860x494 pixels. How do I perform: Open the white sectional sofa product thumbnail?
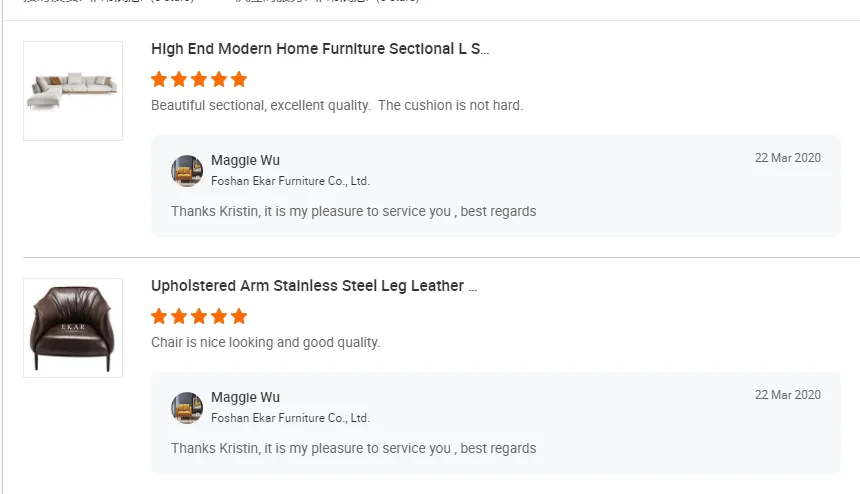point(73,91)
